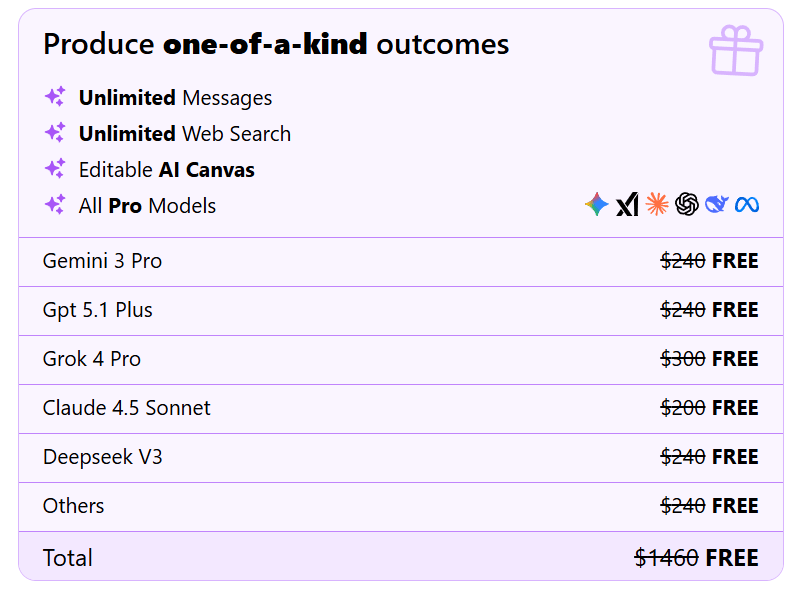
Task: Click the Deepseek whale logo icon
Action: (x=717, y=205)
